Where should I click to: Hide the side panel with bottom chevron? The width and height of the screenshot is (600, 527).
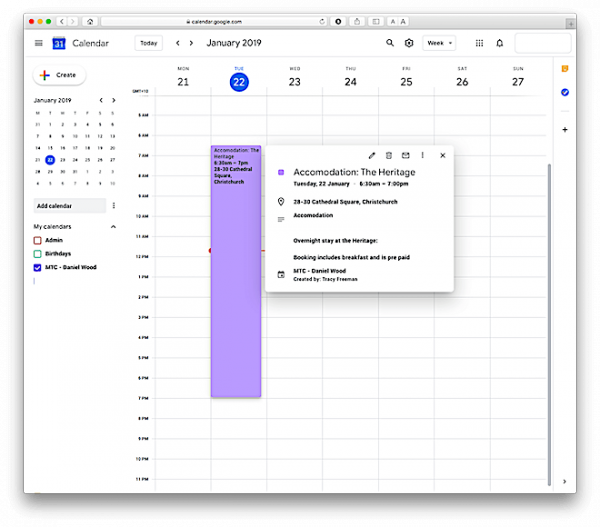click(x=564, y=481)
